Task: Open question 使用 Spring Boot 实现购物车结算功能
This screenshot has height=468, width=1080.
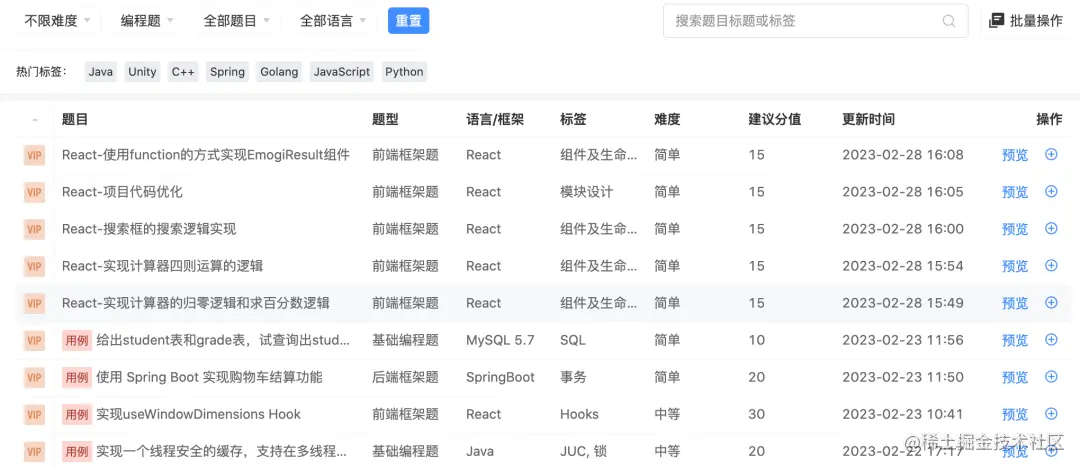Action: click(209, 377)
